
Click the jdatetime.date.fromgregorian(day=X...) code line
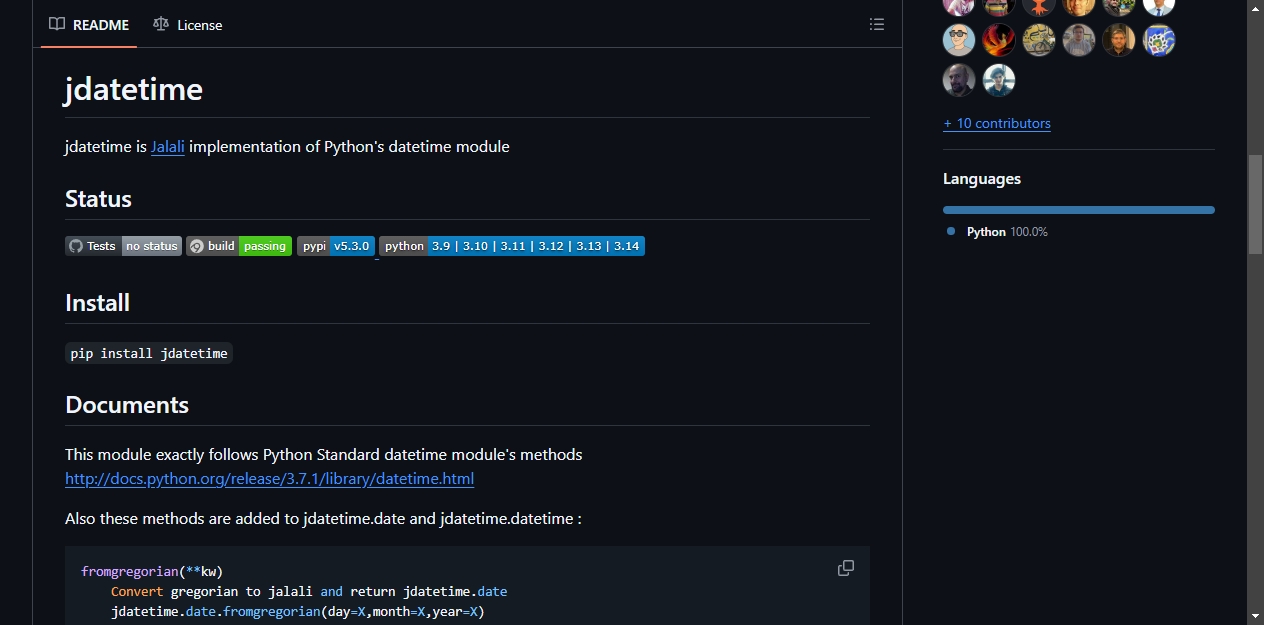pos(297,612)
